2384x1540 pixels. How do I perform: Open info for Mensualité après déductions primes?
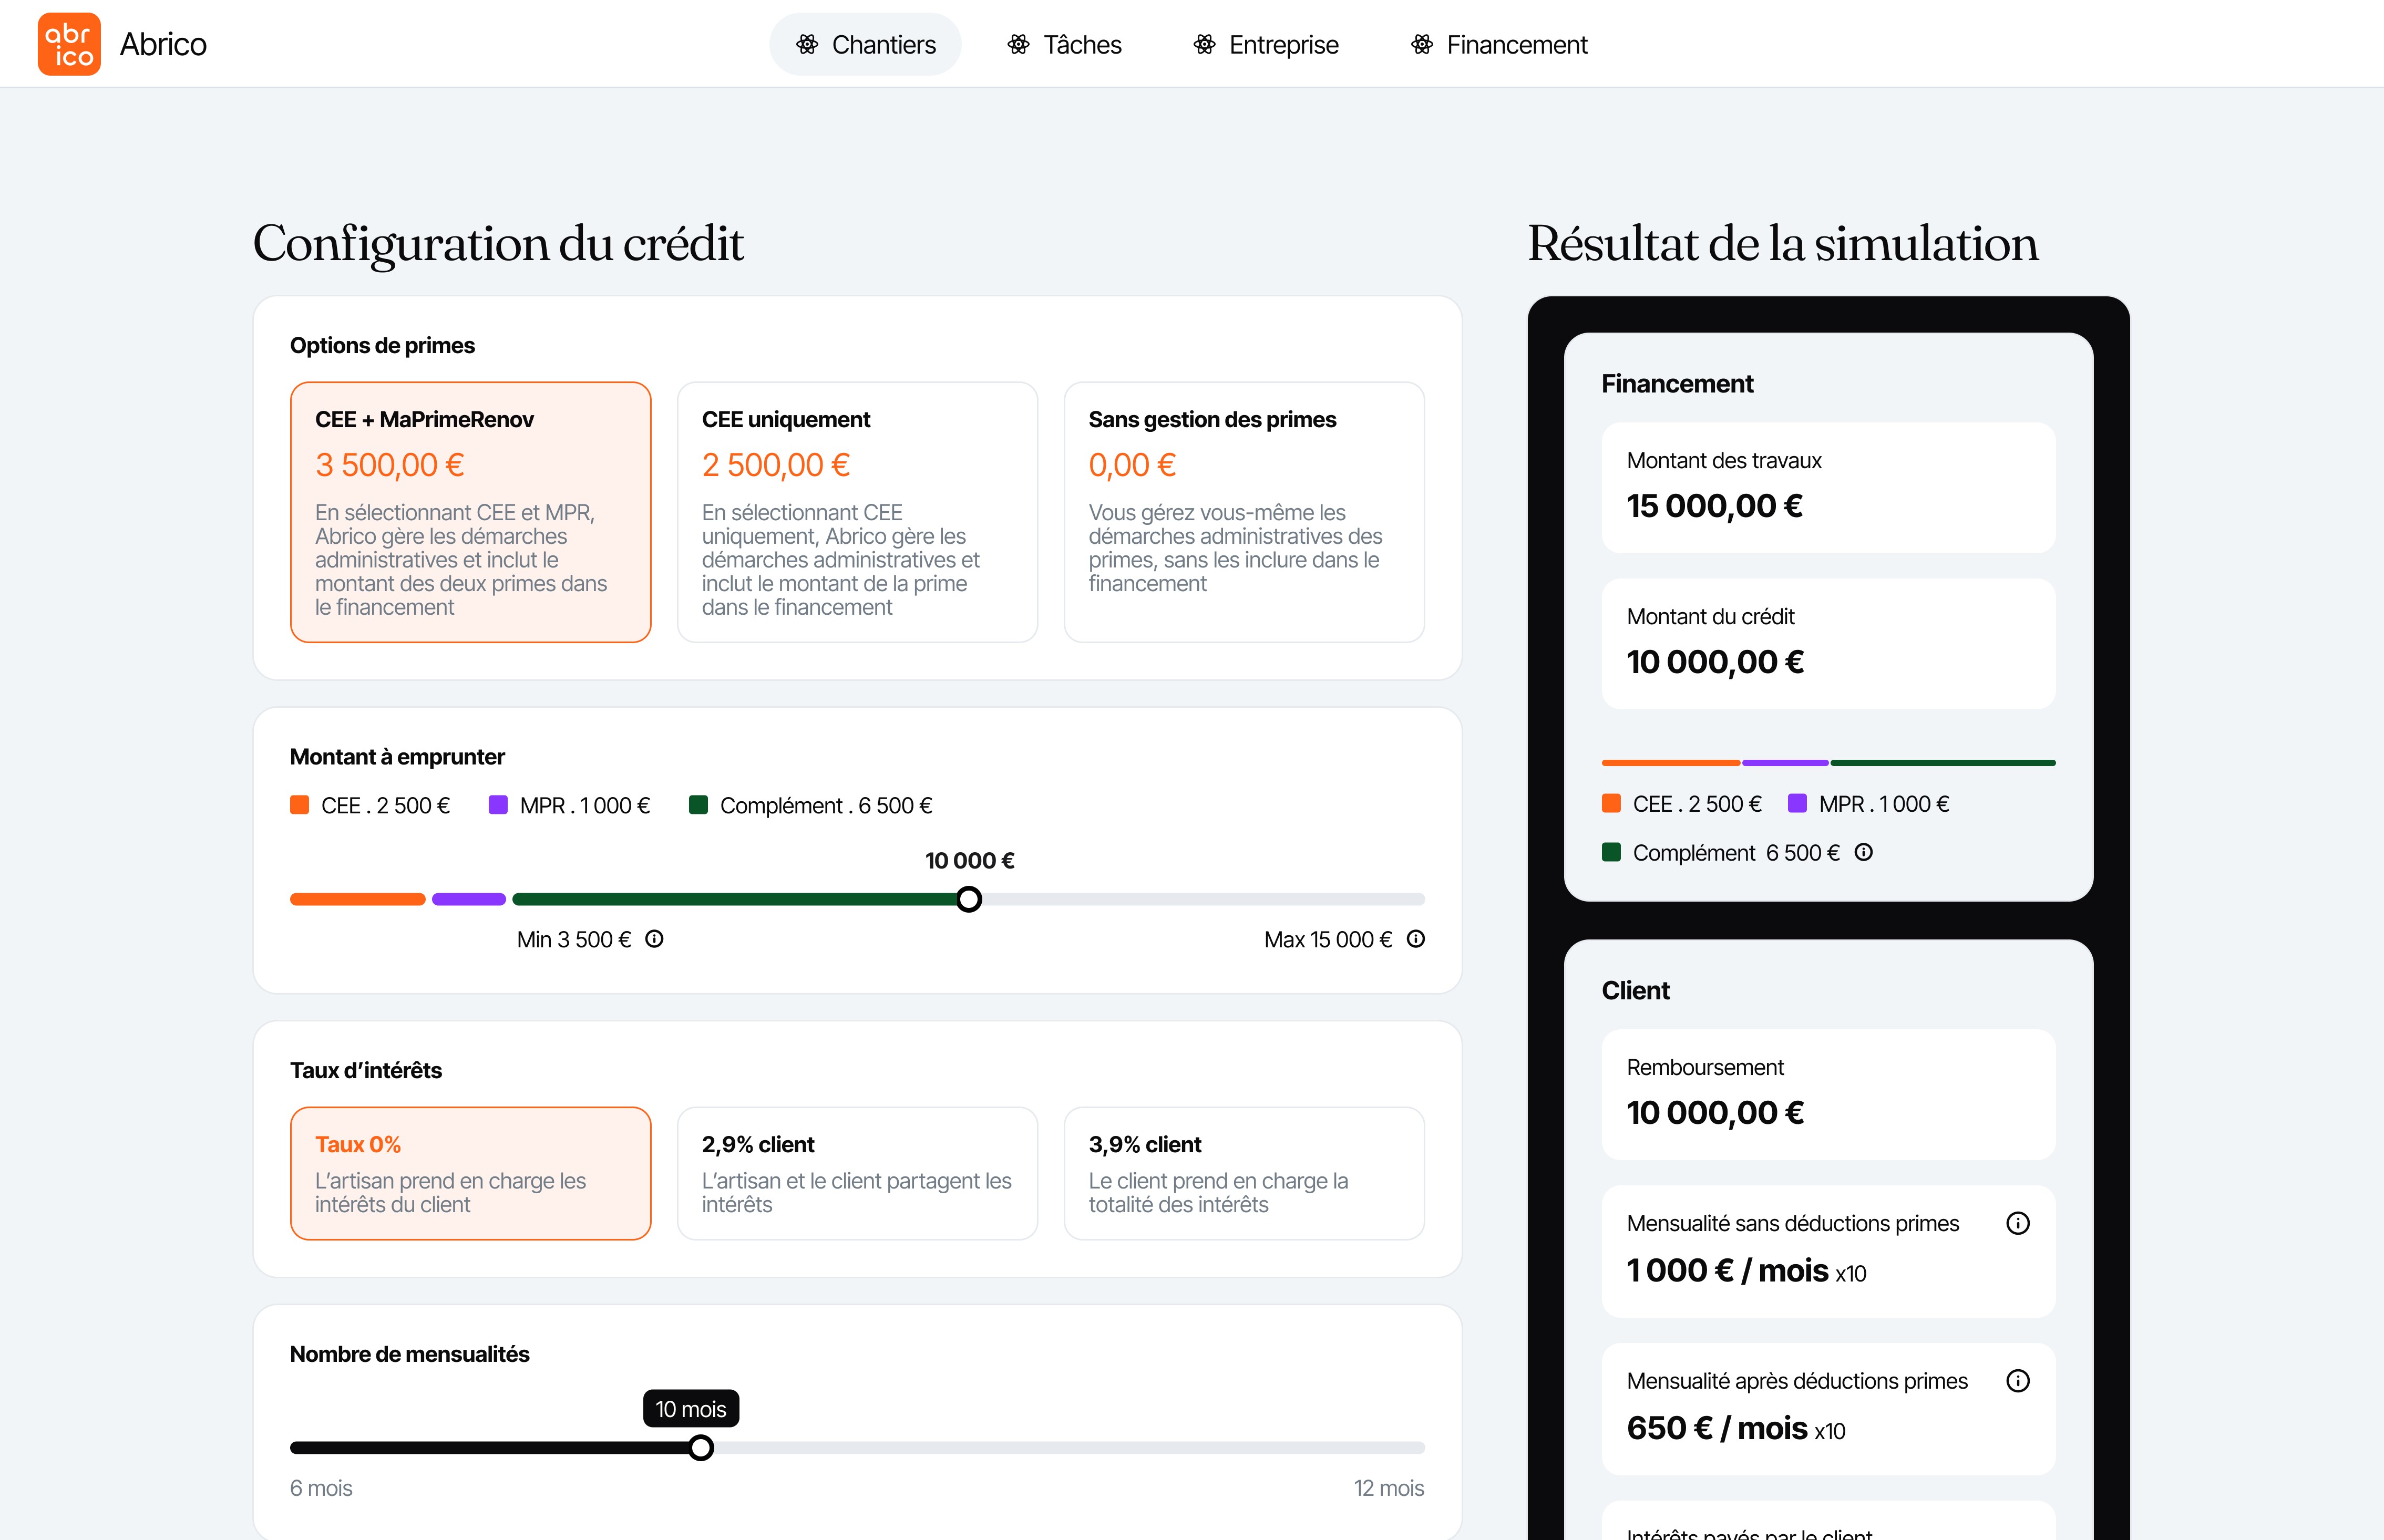[x=2018, y=1381]
